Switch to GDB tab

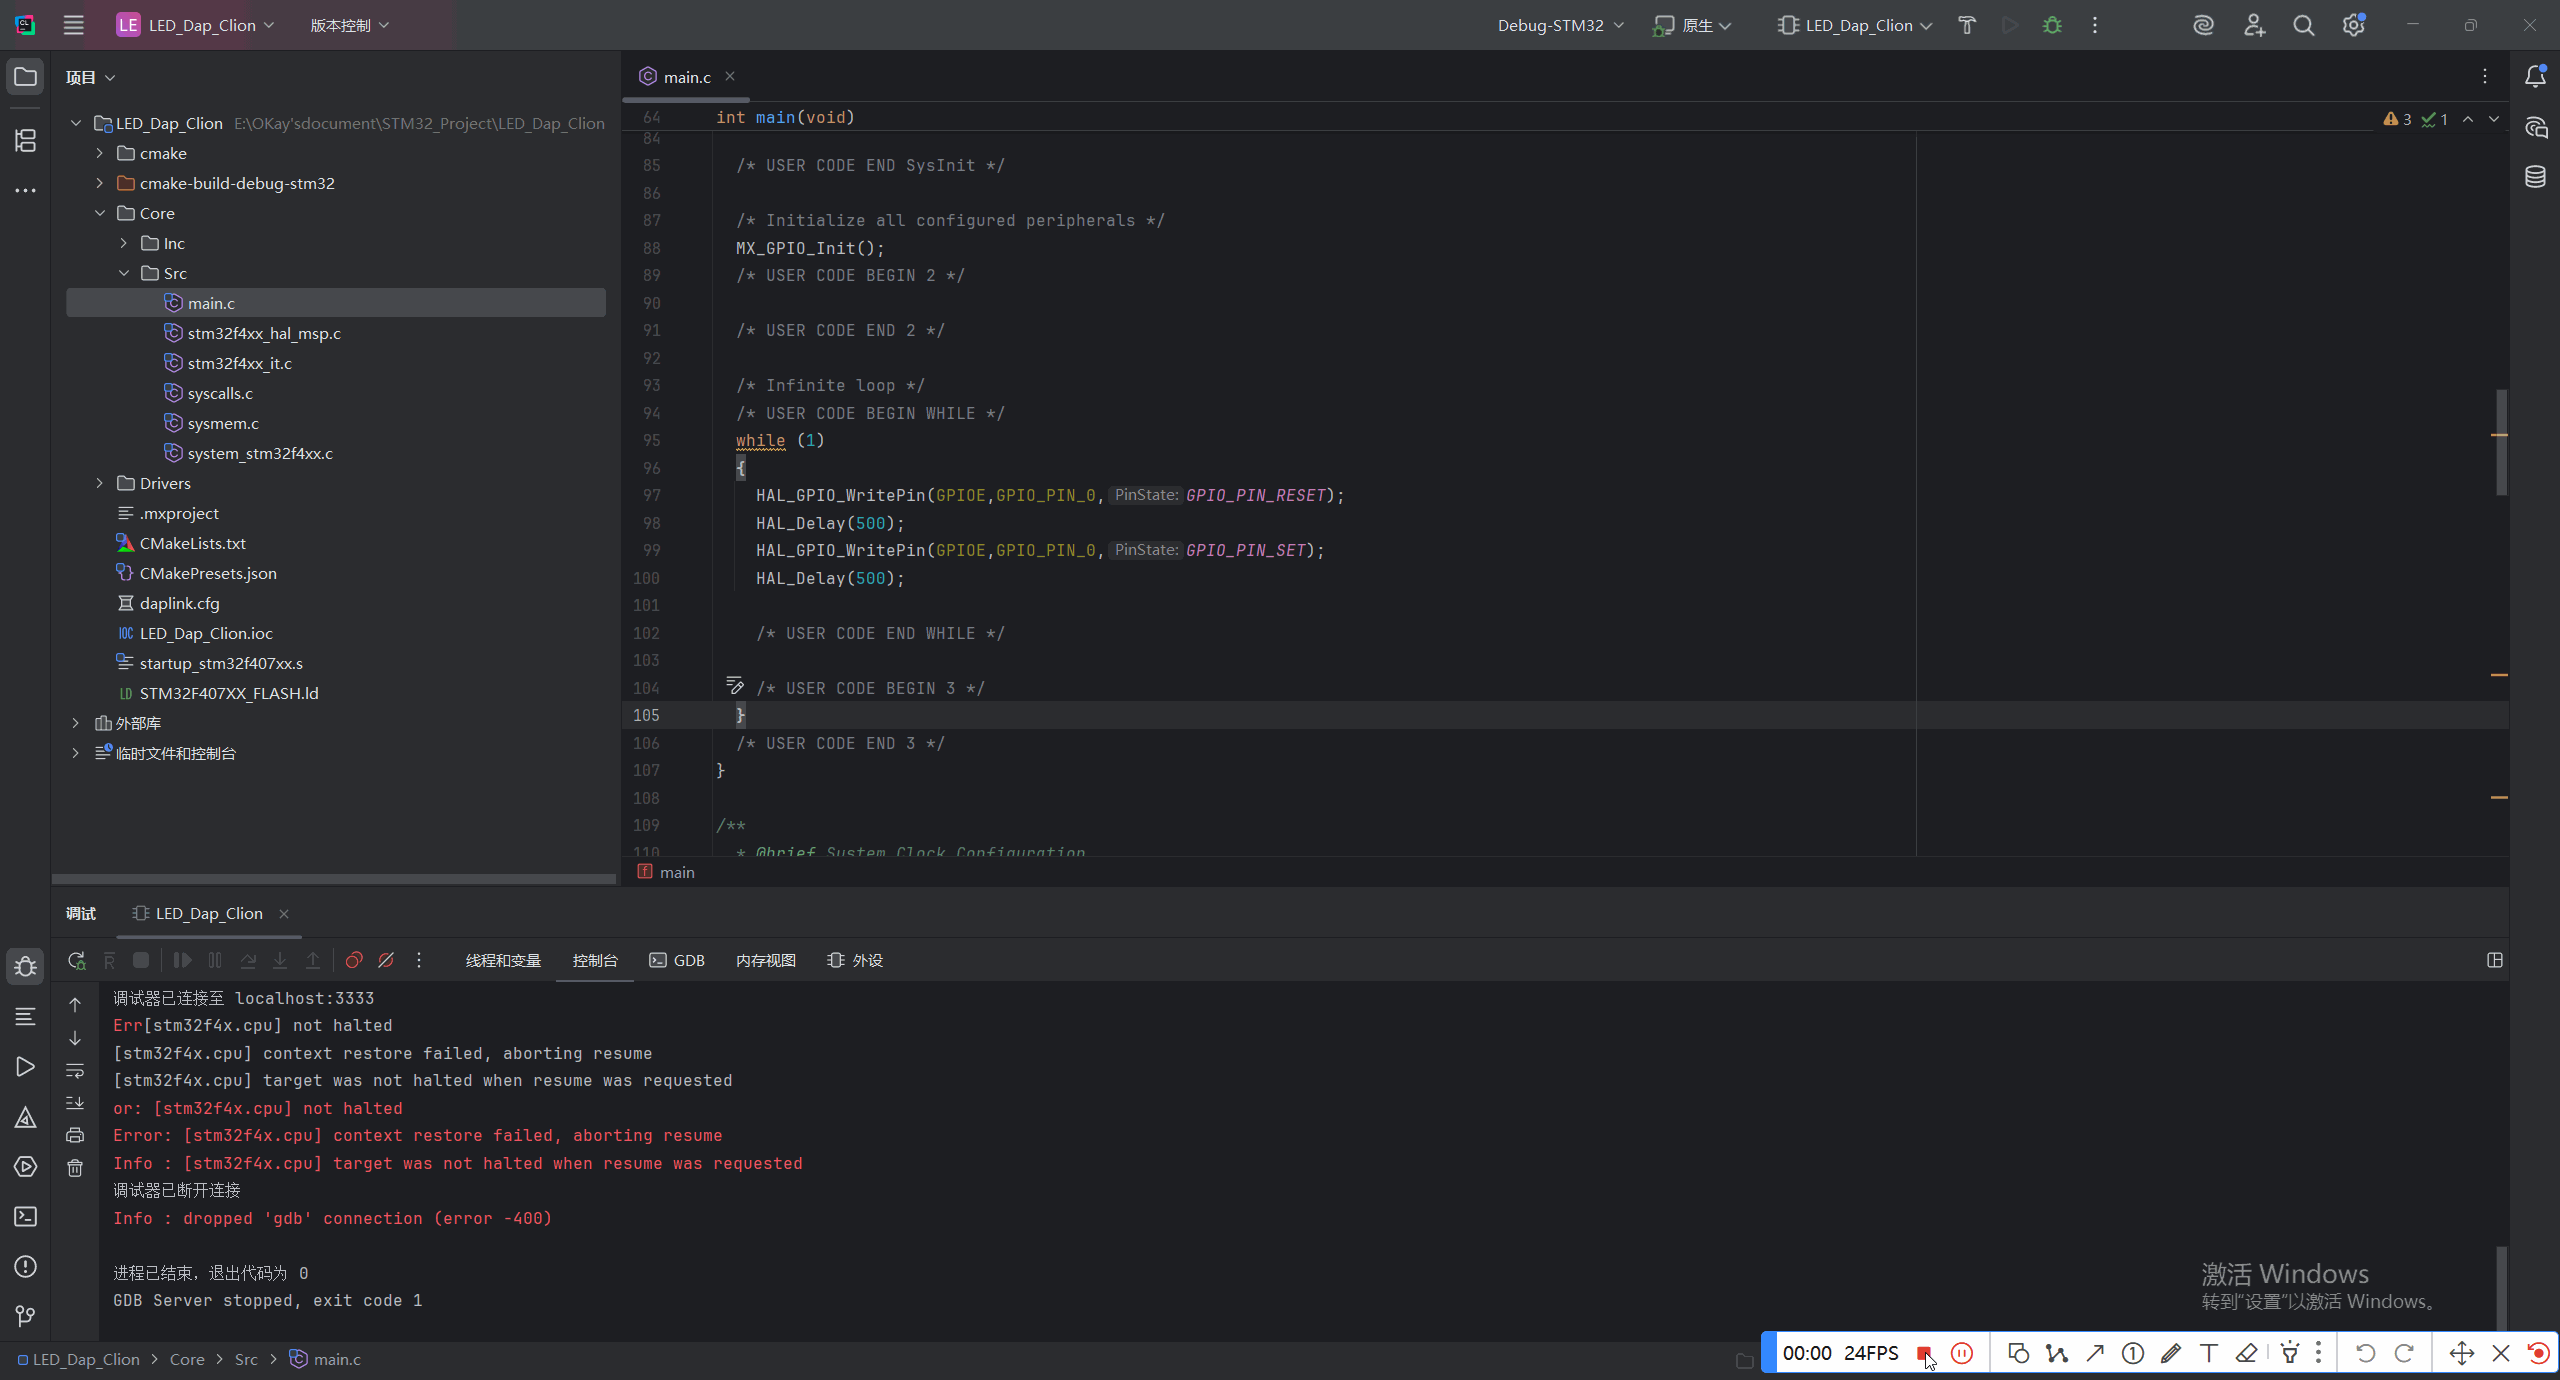click(x=677, y=960)
